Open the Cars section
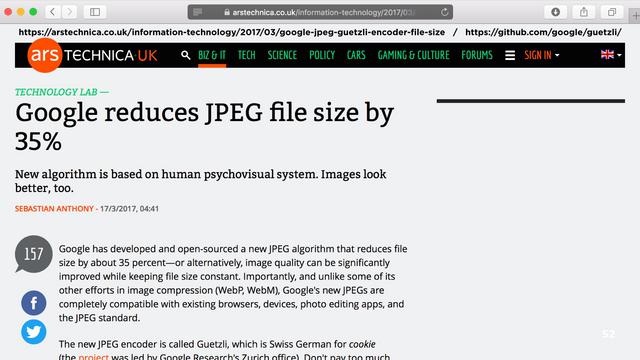The height and width of the screenshot is (360, 640). pos(356,55)
